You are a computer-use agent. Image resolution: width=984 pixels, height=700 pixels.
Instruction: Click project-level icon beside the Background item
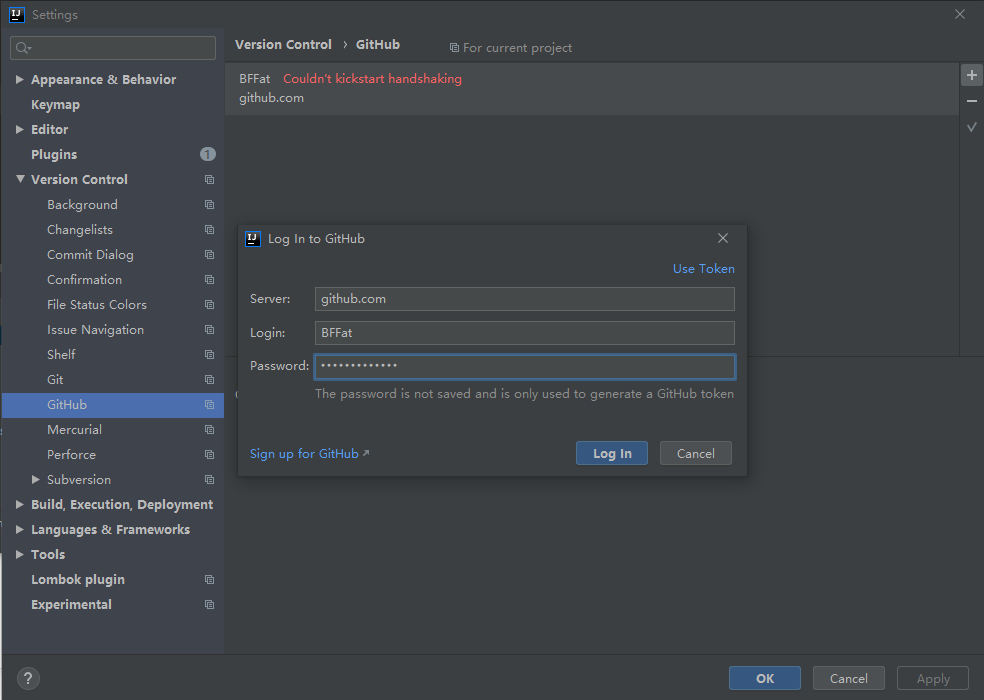pos(210,205)
